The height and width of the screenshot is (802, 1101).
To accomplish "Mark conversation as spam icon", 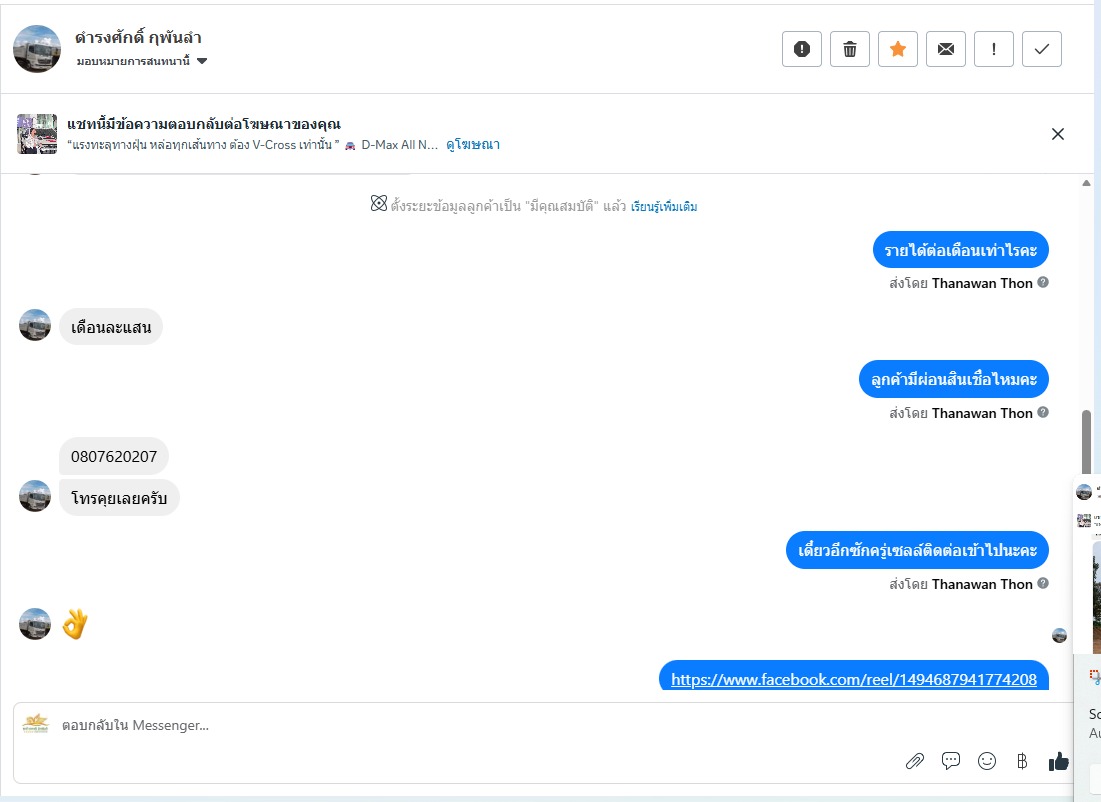I will click(801, 49).
